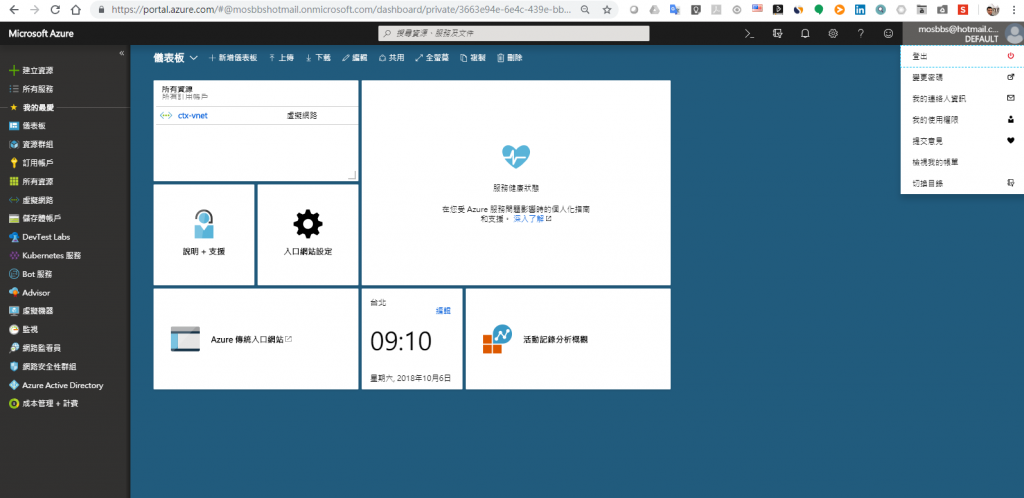Click 編輯 (Edit) with pencil in dashboard toolbar
This screenshot has width=1024, height=498.
click(x=355, y=58)
